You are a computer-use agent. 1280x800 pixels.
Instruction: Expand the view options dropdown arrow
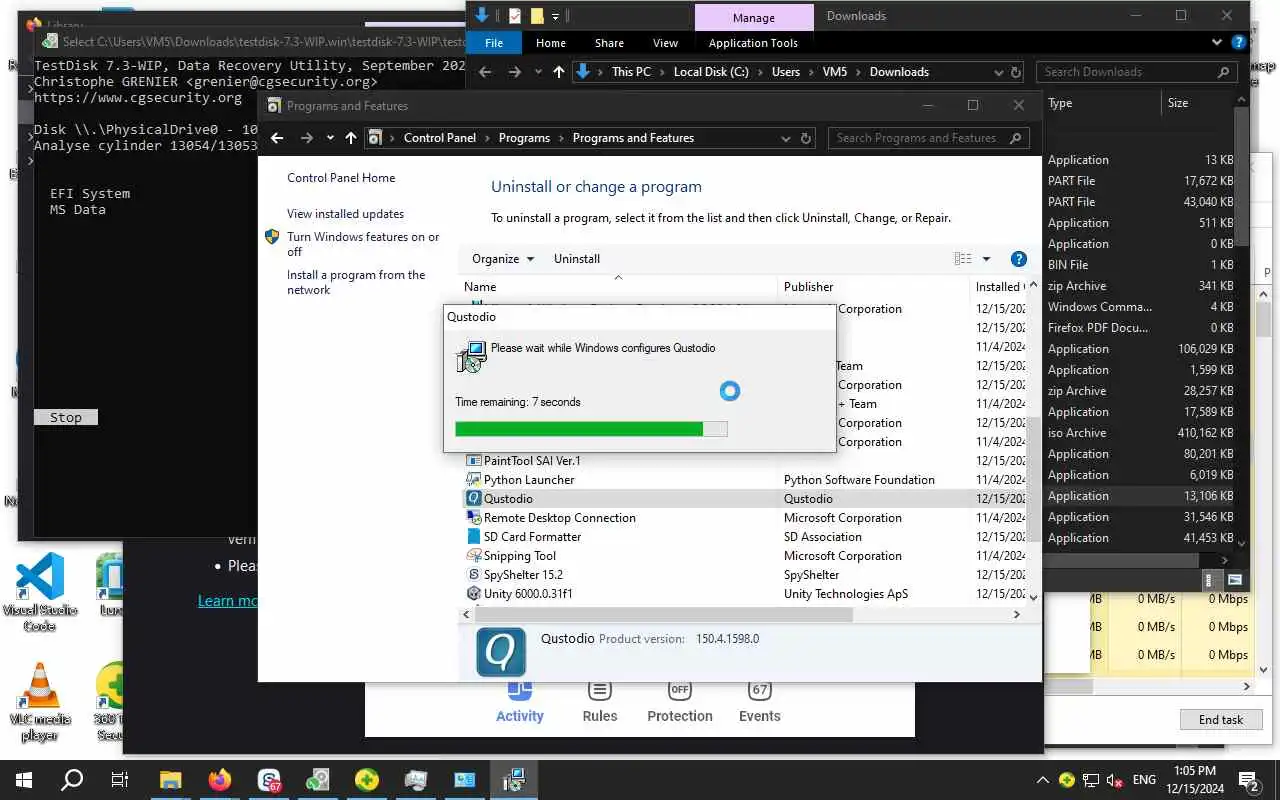point(986,259)
